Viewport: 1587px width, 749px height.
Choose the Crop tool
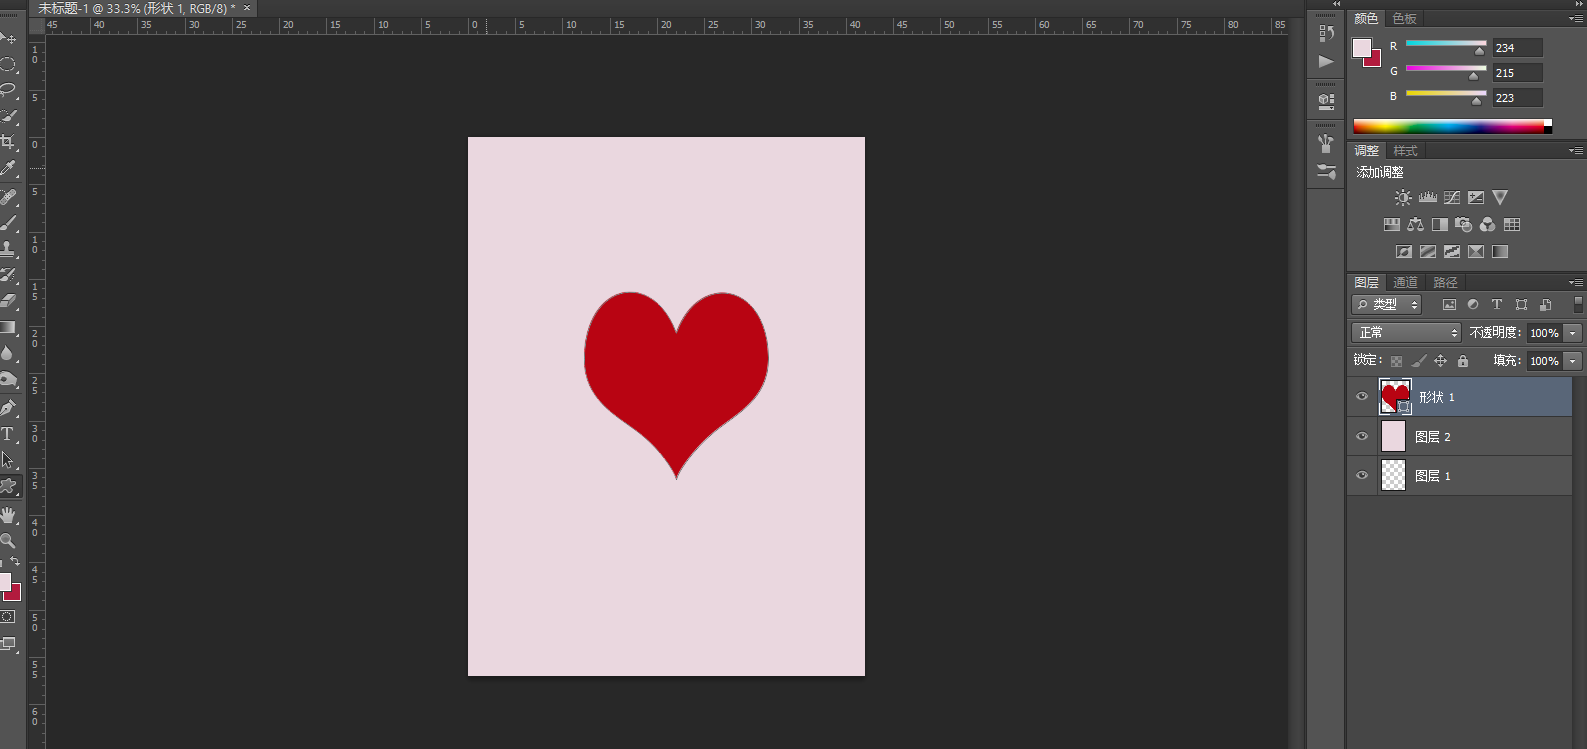point(8,142)
